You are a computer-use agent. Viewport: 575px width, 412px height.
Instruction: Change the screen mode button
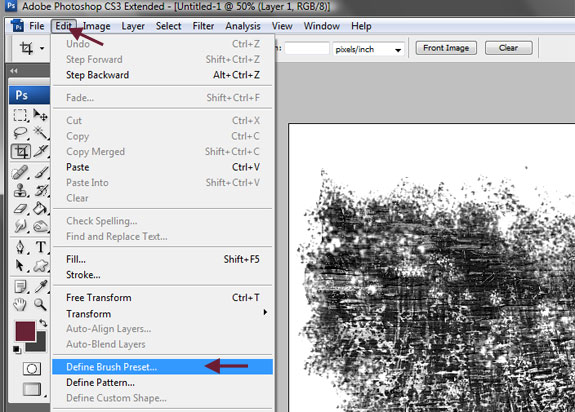coord(32,389)
